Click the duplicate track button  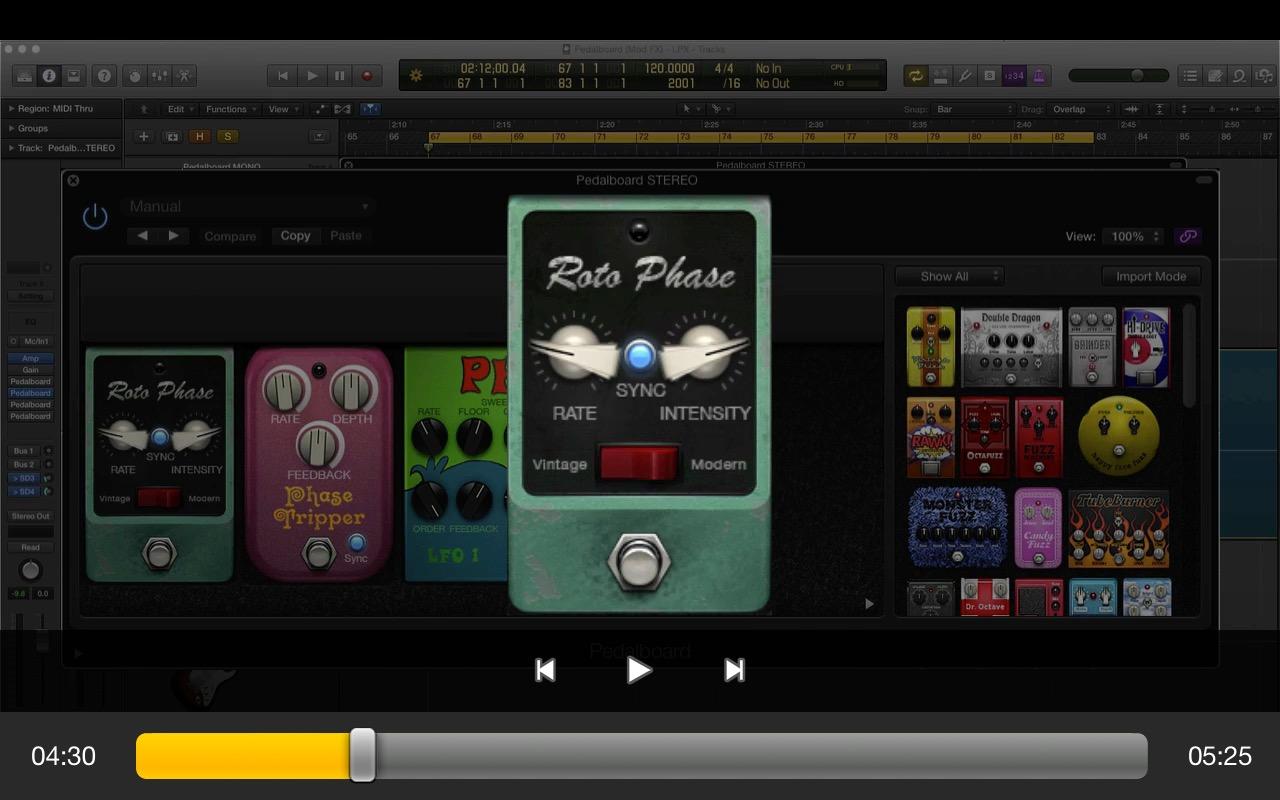172,136
